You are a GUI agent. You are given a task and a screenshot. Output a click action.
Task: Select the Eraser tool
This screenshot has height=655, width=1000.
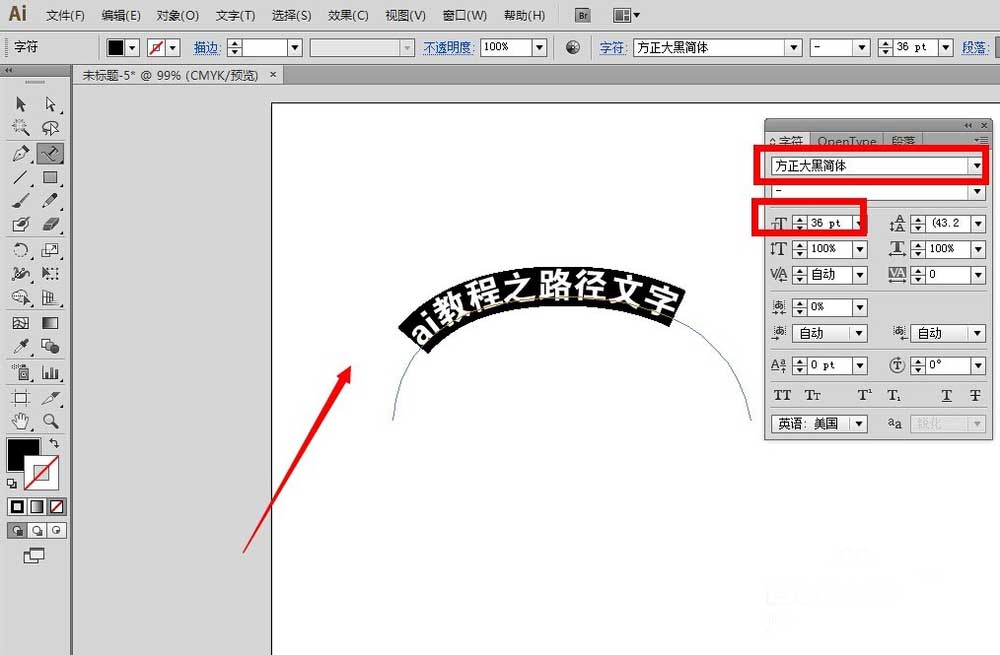point(50,224)
